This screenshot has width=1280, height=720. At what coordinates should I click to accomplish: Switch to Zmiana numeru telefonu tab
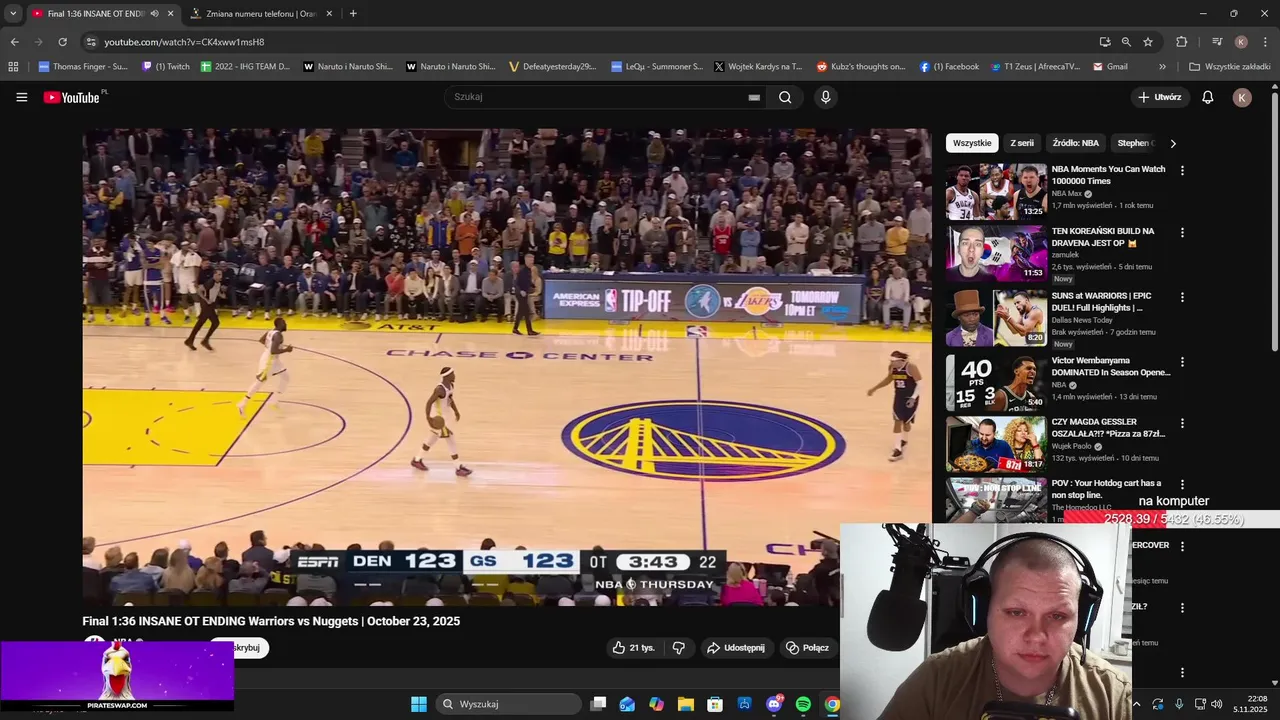click(261, 14)
